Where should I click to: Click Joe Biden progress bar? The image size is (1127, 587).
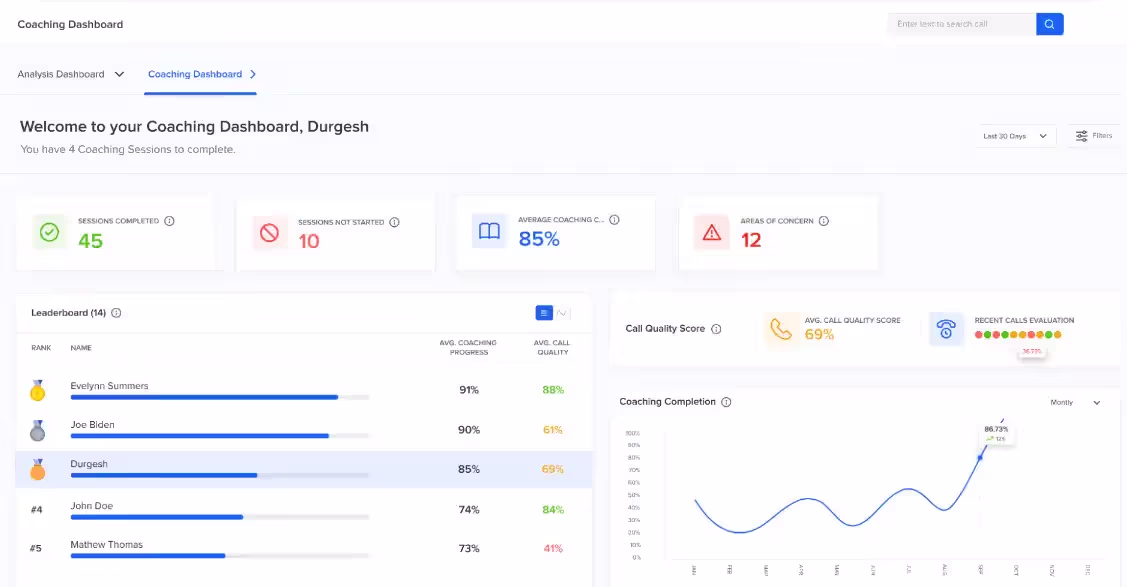pyautogui.click(x=220, y=436)
